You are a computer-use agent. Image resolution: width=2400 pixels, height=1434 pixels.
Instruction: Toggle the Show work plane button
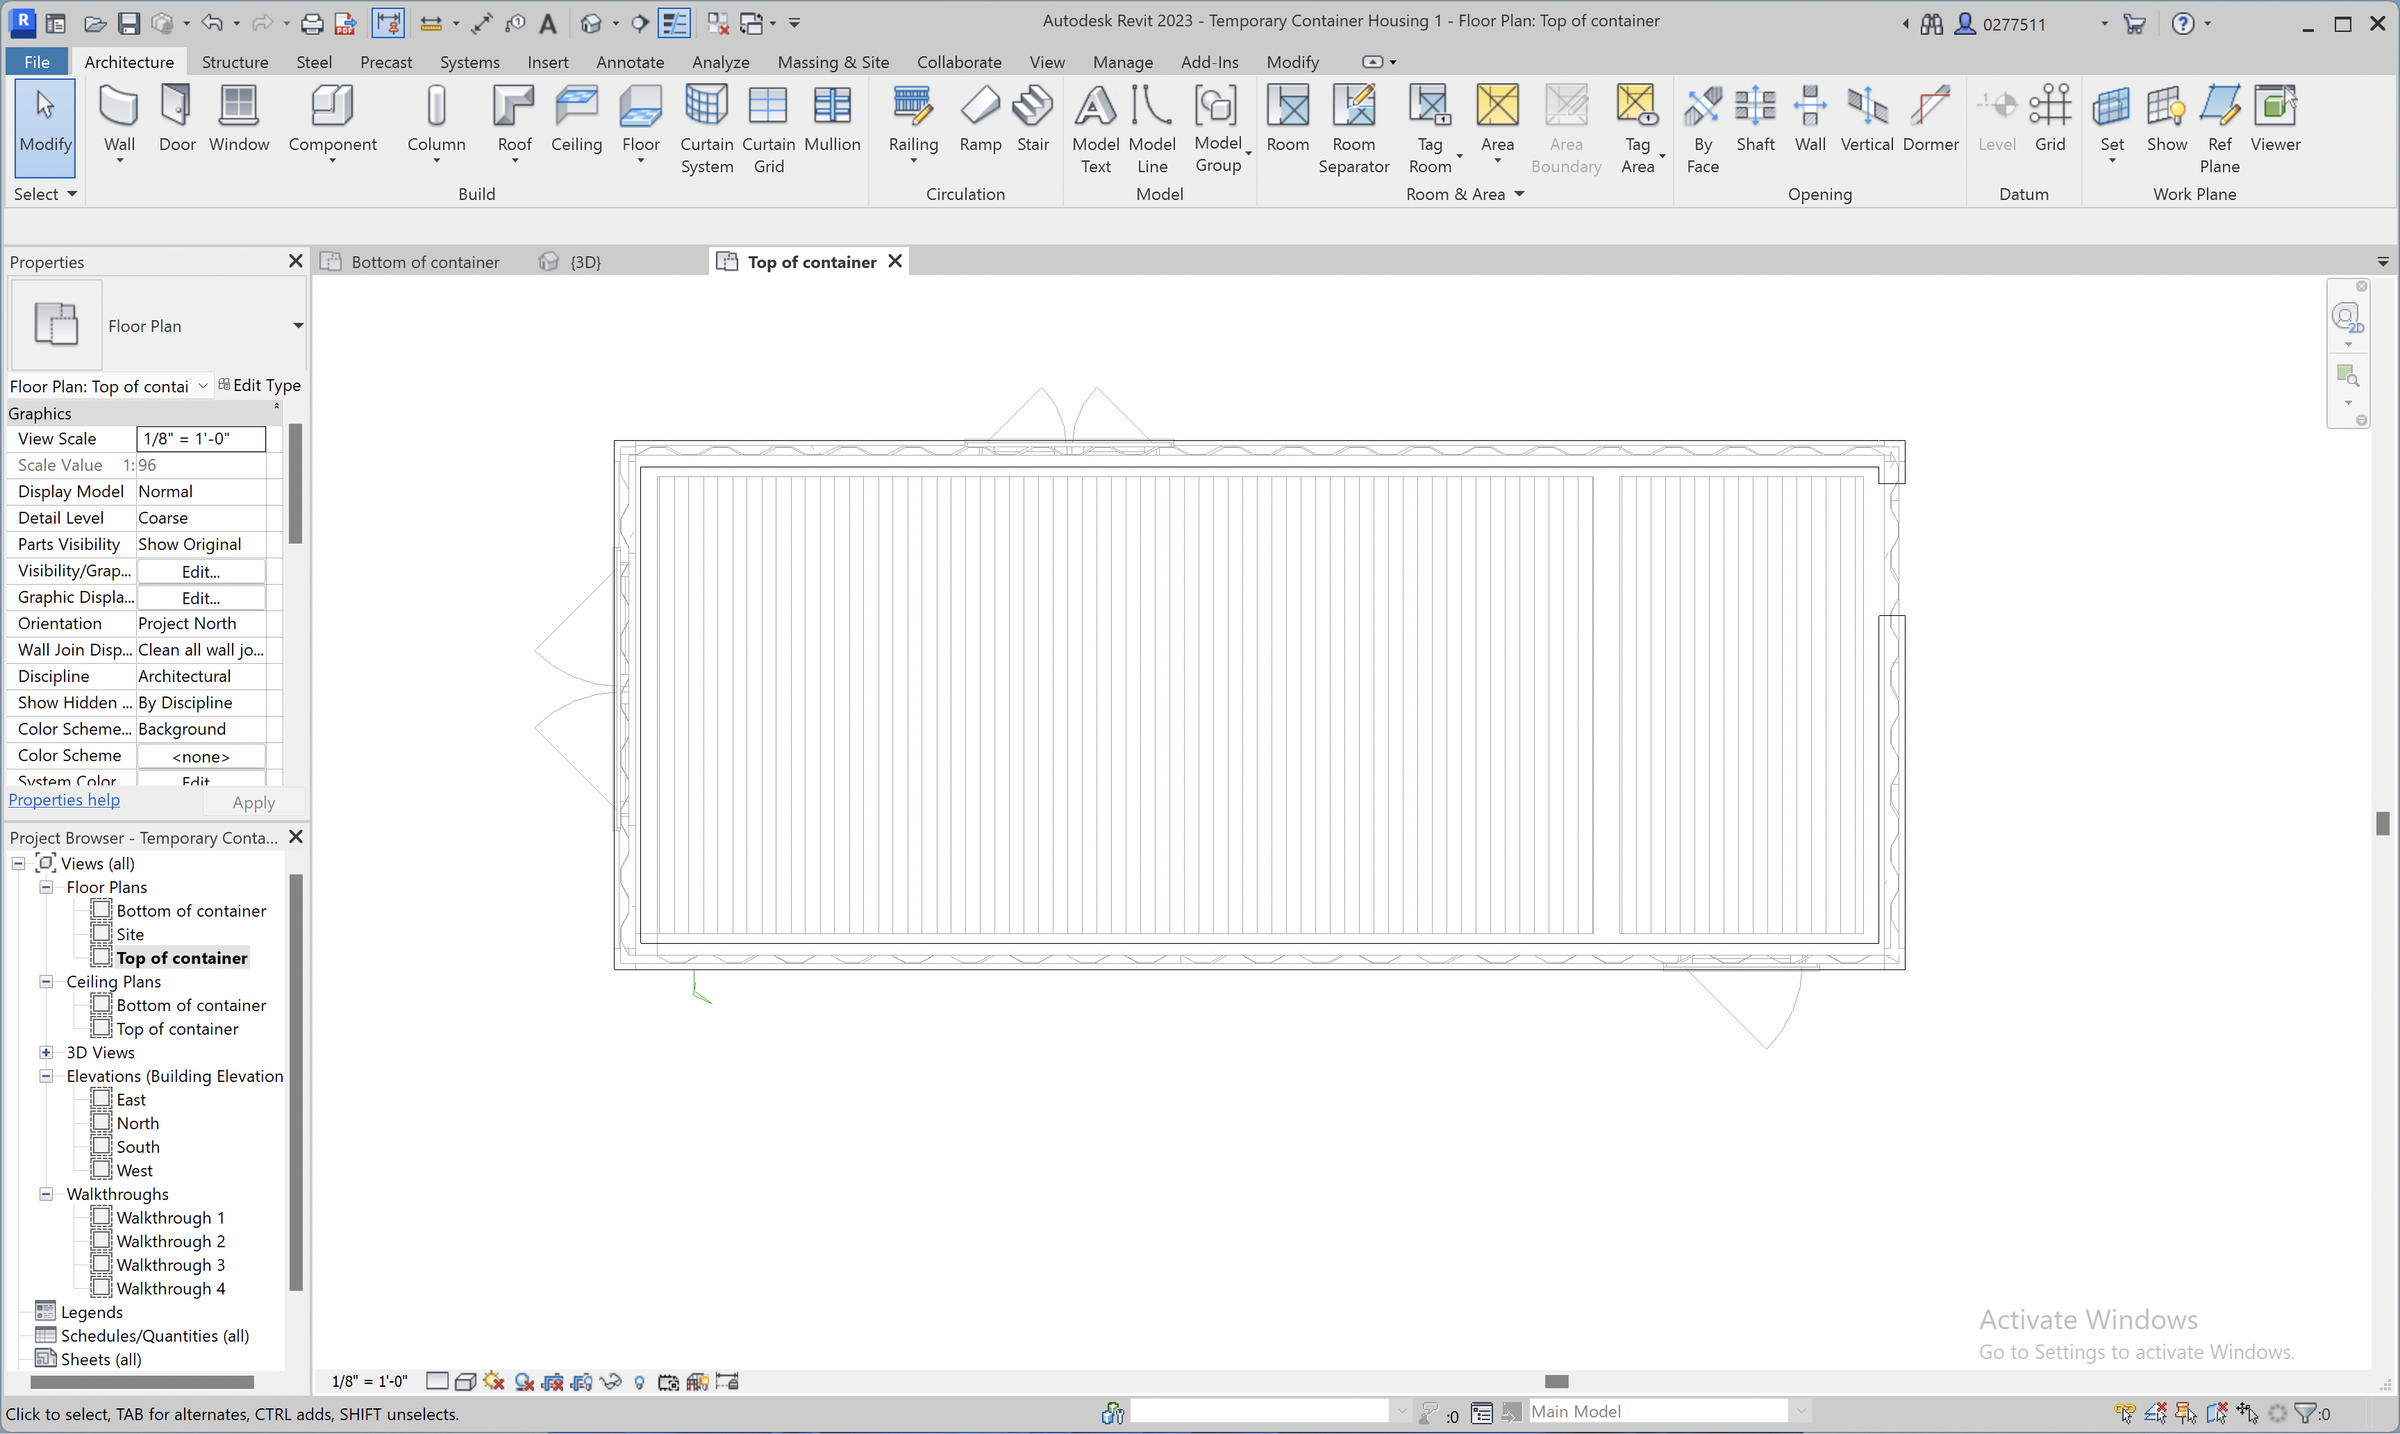tap(2166, 120)
